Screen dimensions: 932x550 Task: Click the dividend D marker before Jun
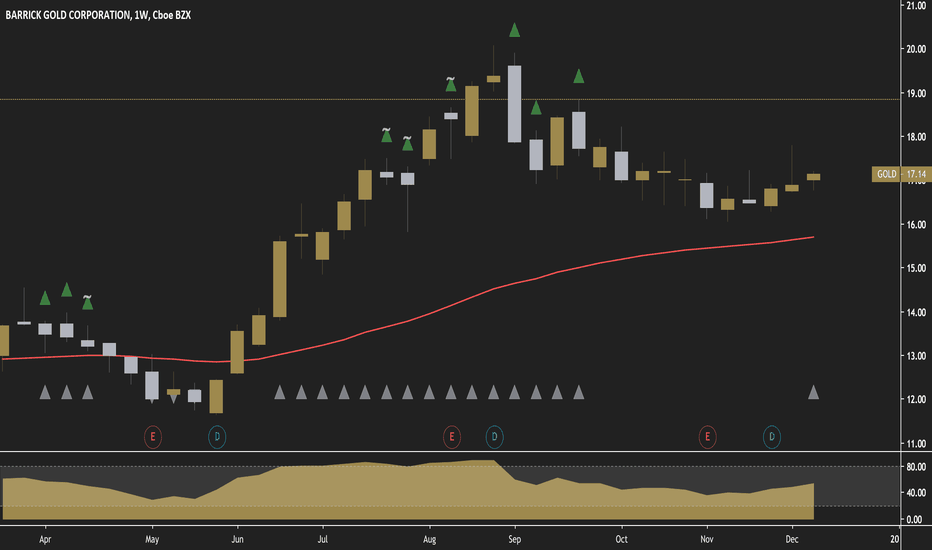tap(217, 437)
